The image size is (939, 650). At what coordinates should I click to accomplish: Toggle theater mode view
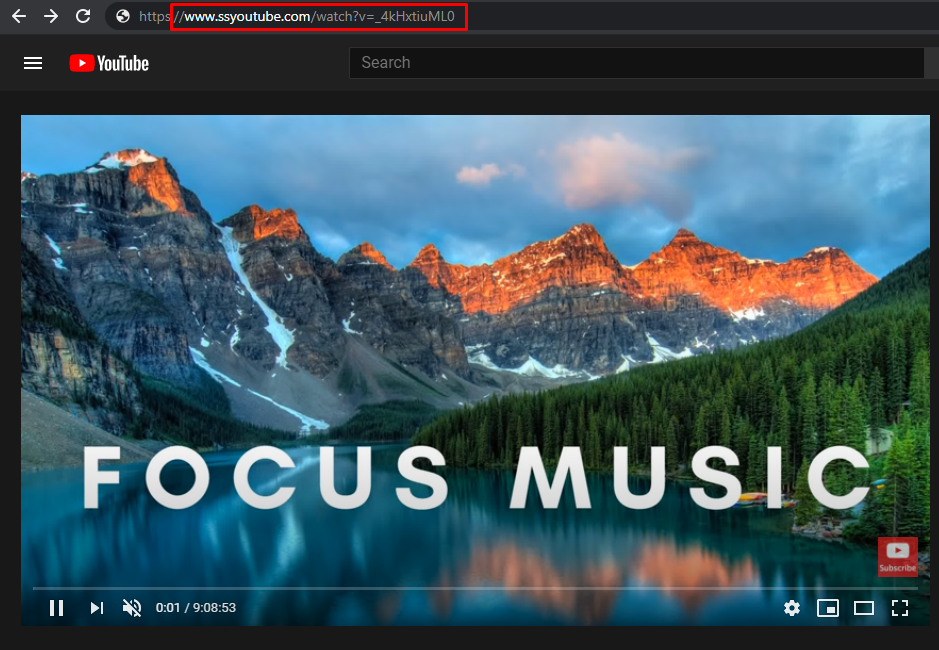pyautogui.click(x=863, y=607)
